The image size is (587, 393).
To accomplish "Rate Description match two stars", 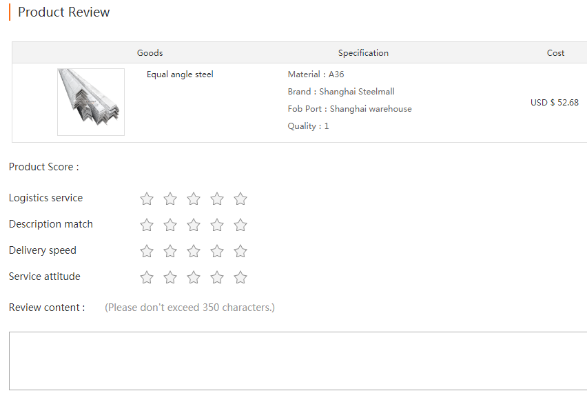I will (170, 225).
